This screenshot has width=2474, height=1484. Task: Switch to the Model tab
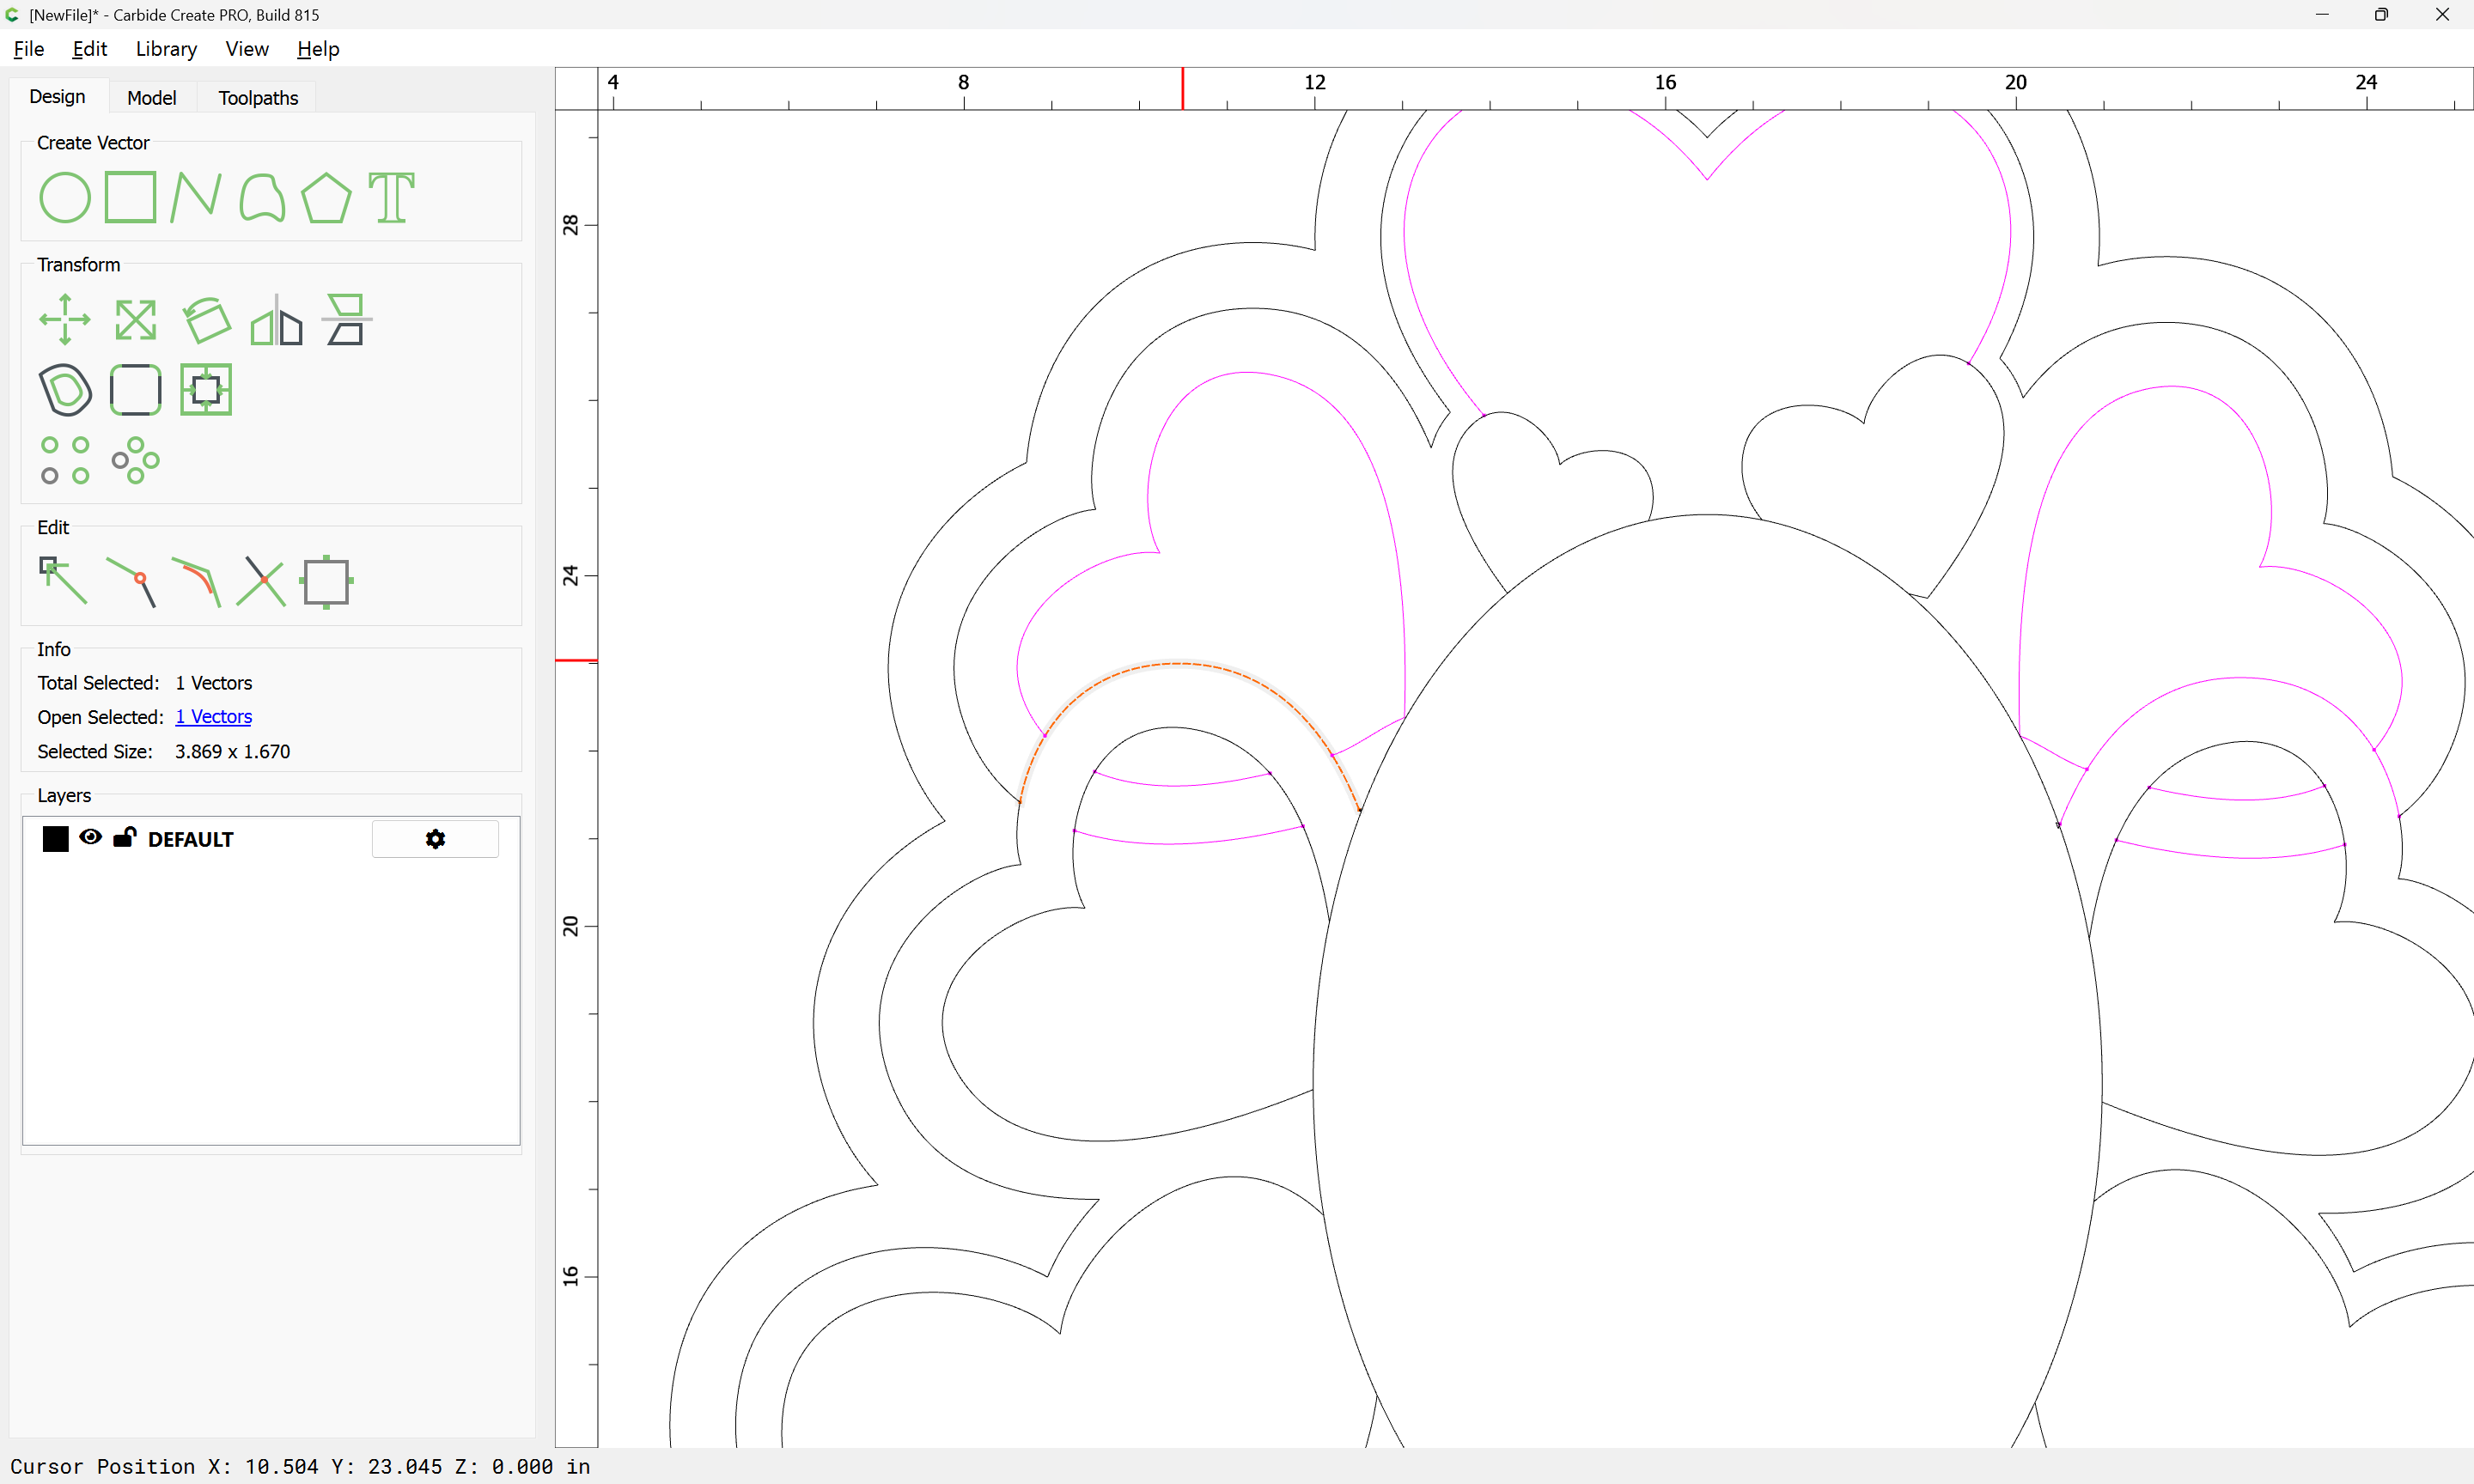click(x=152, y=98)
